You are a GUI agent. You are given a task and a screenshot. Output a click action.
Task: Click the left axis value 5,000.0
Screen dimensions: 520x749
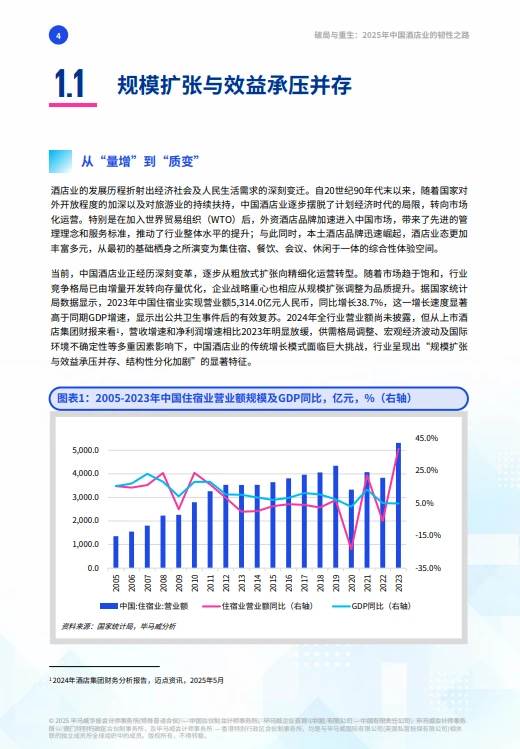pos(85,450)
